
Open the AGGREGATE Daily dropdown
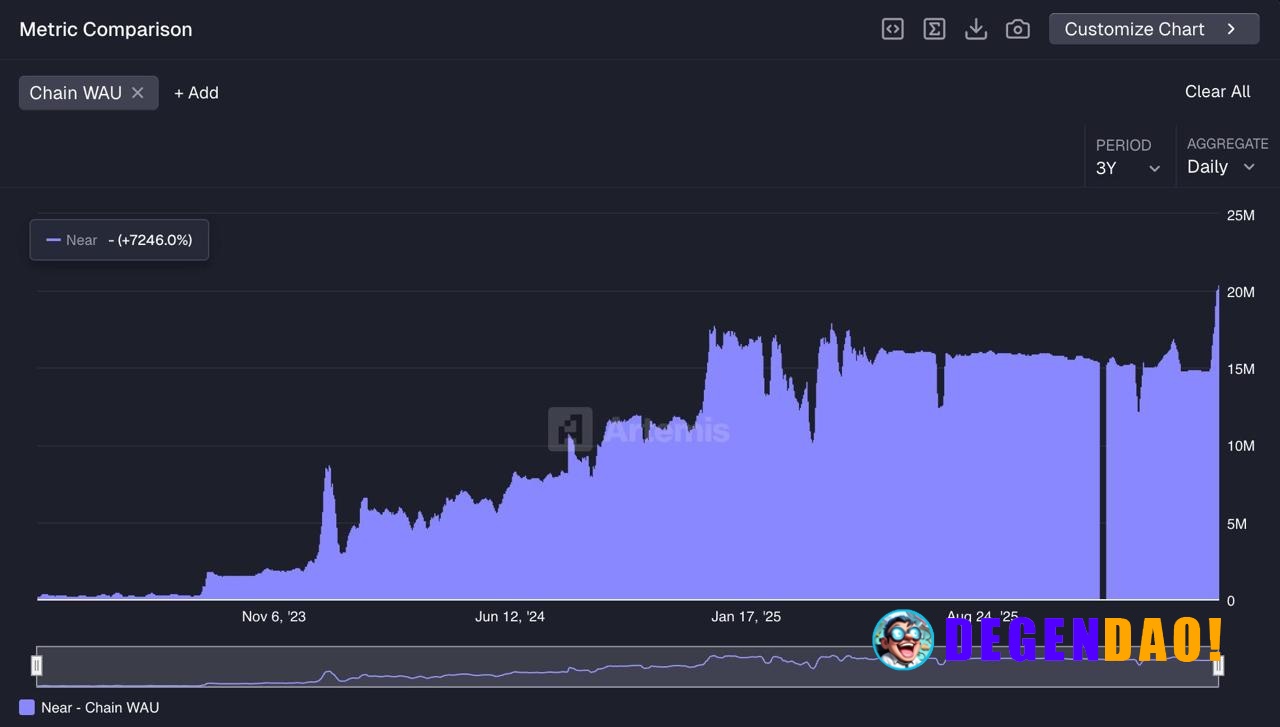[x=1222, y=167]
